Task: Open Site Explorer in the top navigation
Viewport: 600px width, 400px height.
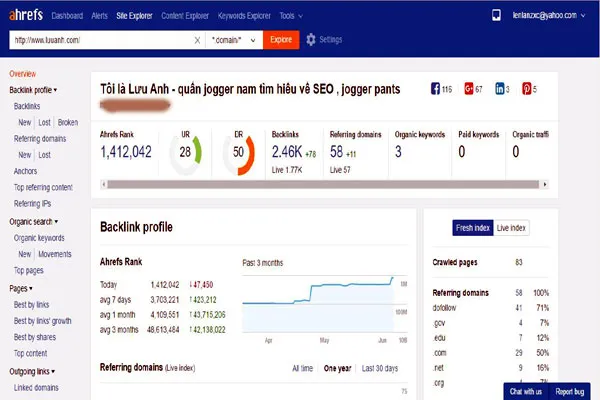Action: tap(134, 16)
